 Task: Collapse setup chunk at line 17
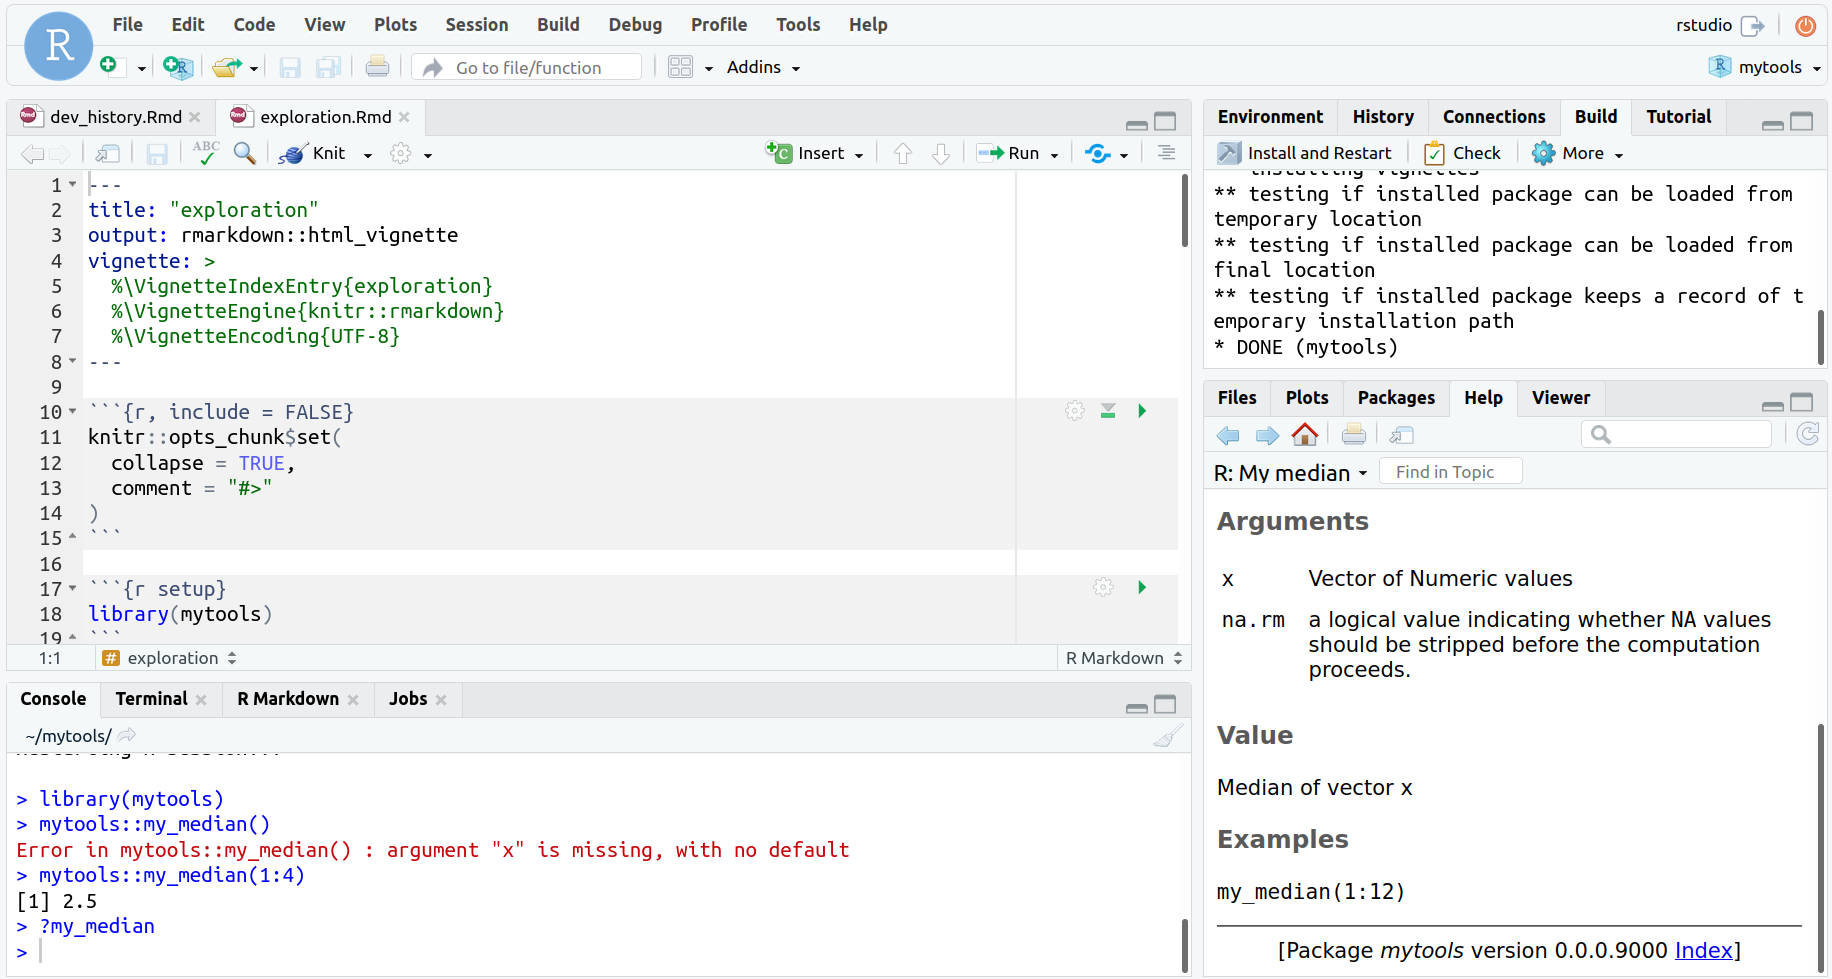[x=73, y=588]
